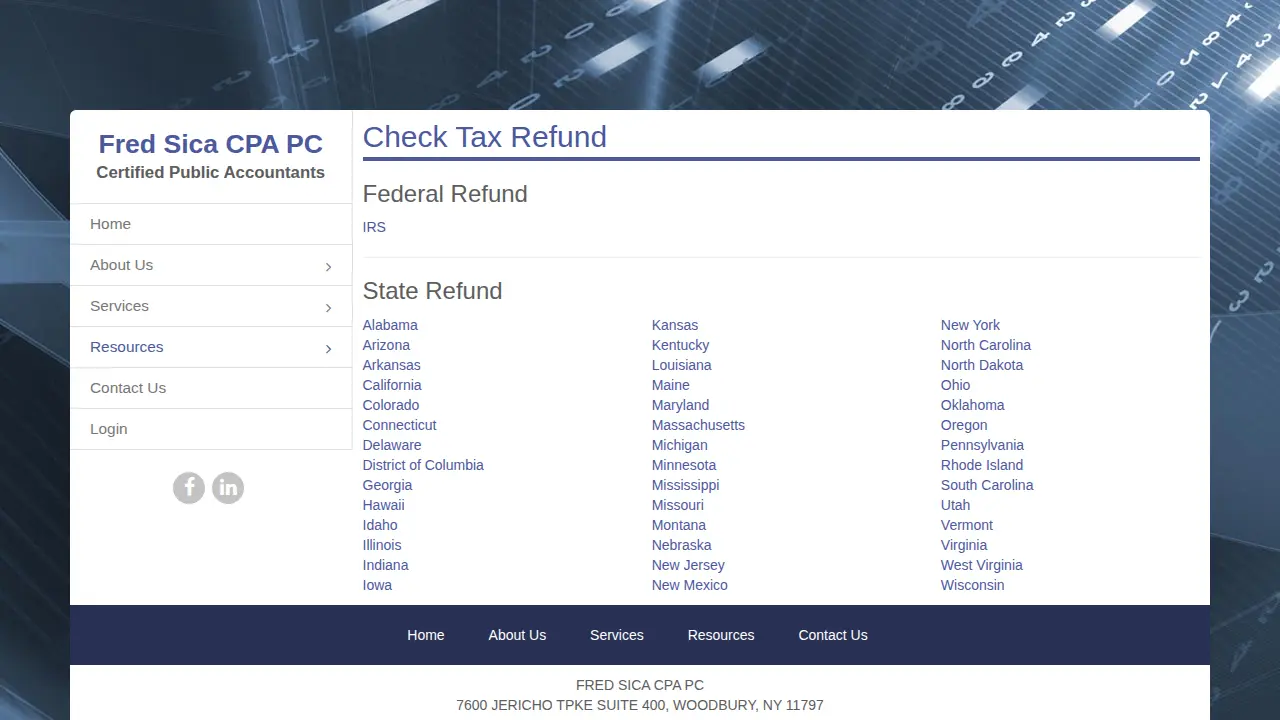Screen dimensions: 1280x720
Task: Open the Georgia state refund link
Action: 388,485
